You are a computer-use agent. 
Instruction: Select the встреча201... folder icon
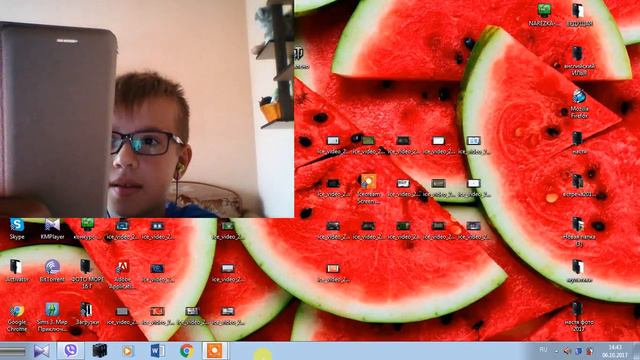coord(580,186)
